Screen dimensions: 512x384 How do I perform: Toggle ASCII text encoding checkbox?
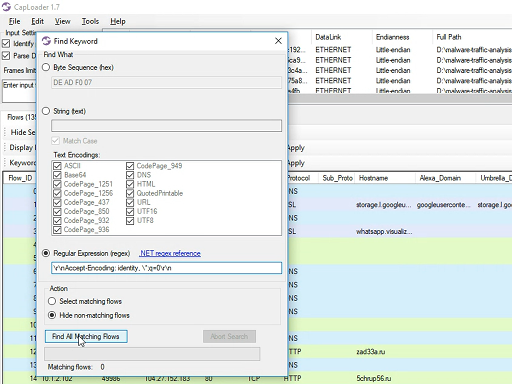click(57, 166)
